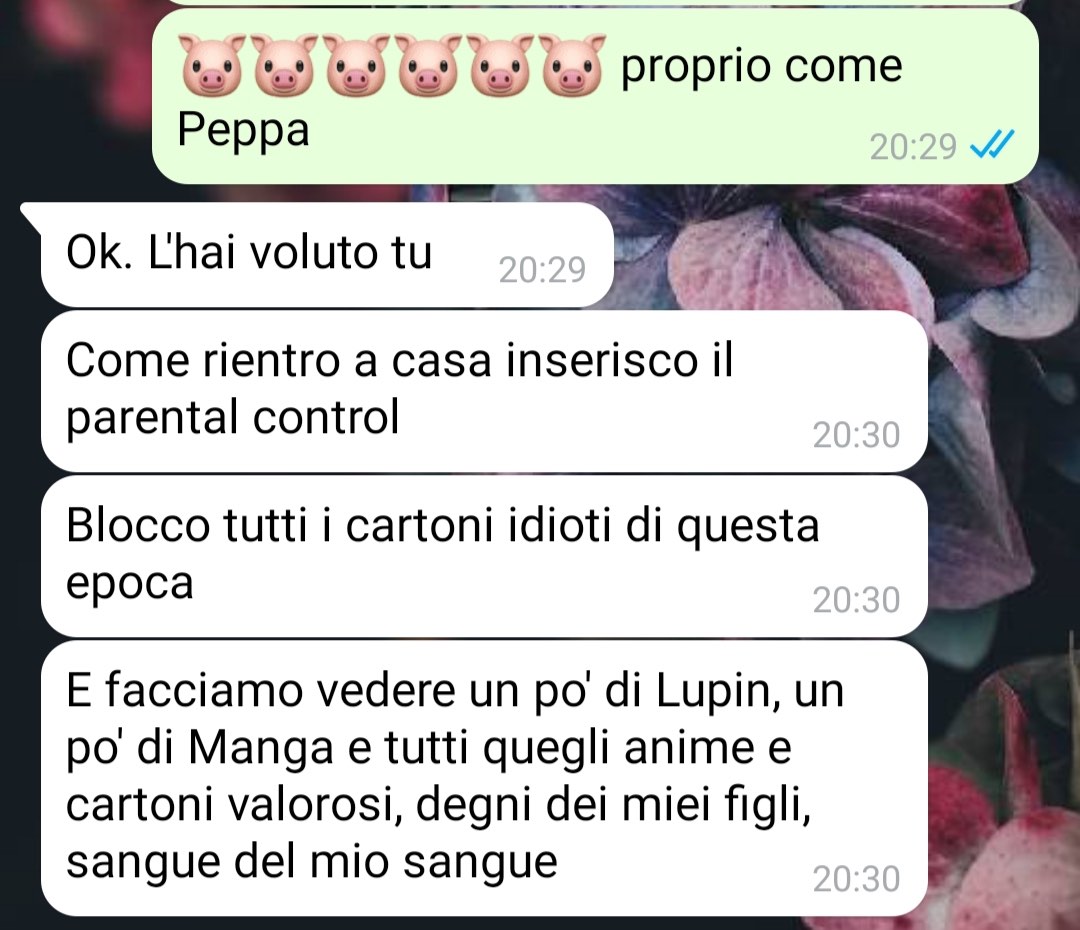Image resolution: width=1080 pixels, height=930 pixels.
Task: Tap the word 'Peppa' in the sent message
Action: coord(243,131)
